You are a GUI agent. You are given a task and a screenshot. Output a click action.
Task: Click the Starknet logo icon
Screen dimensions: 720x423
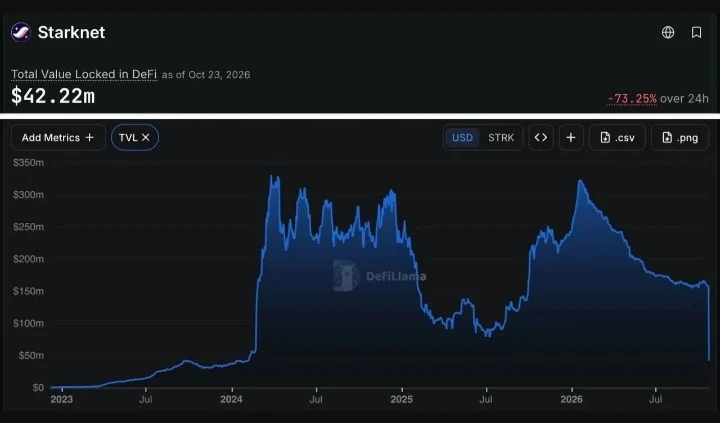pos(21,32)
